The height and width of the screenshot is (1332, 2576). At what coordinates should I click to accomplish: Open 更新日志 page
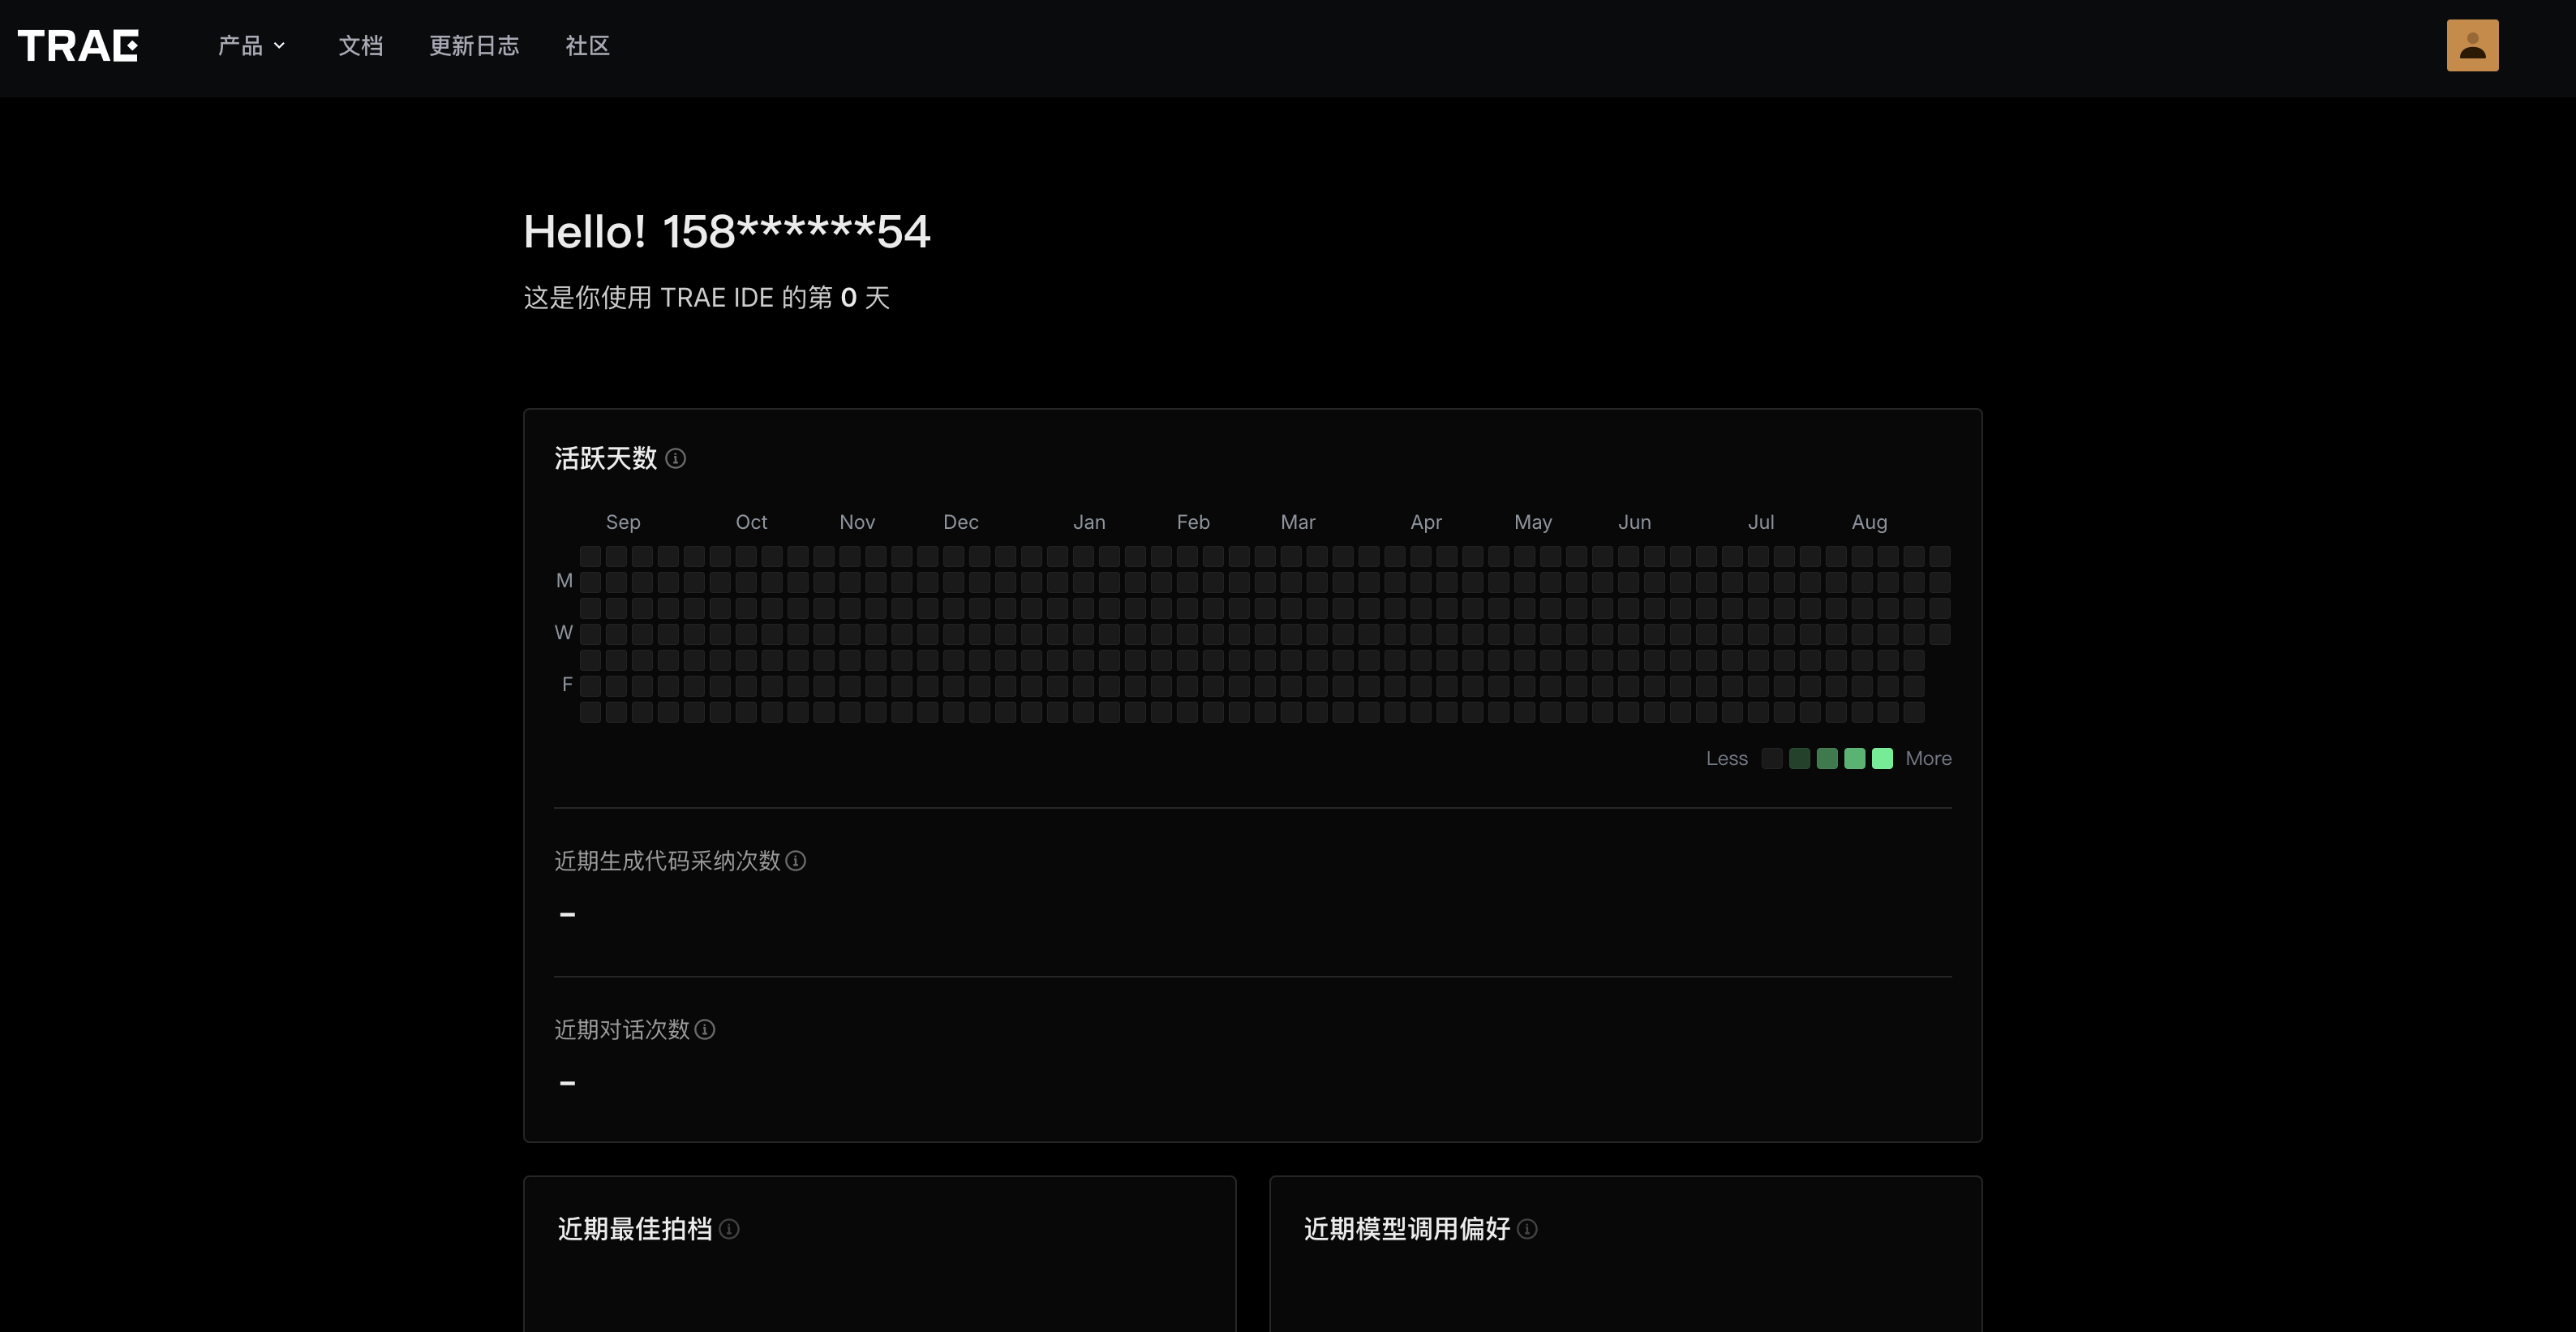point(474,46)
